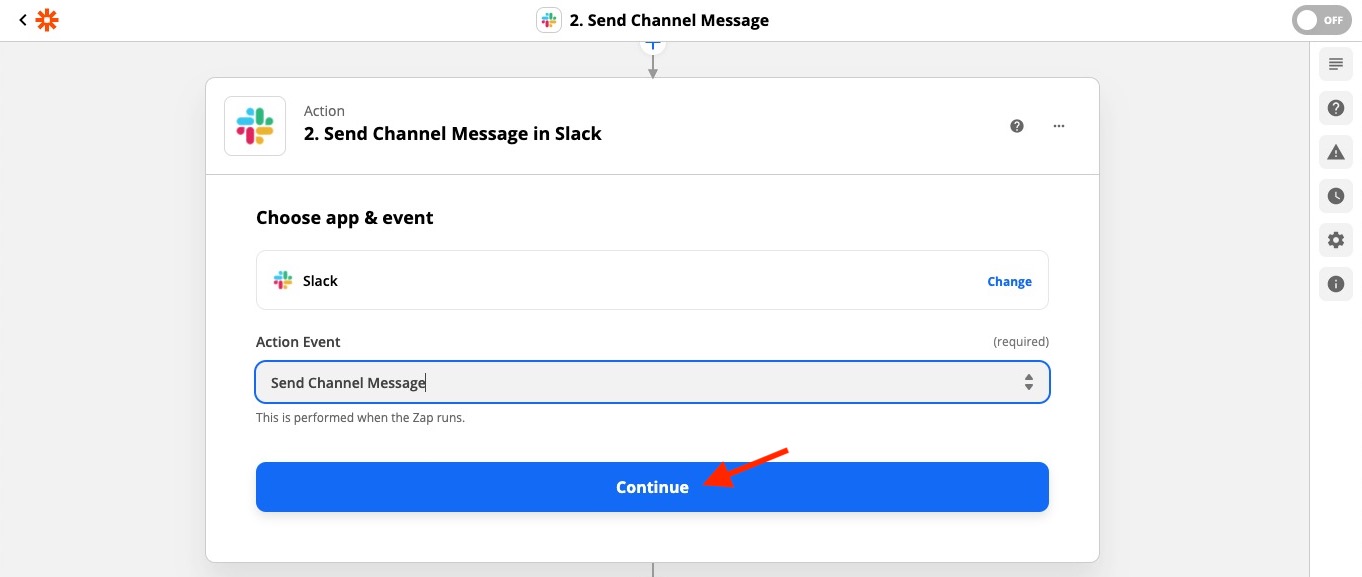
Task: Click the small Slack icon in the app row
Action: (x=283, y=281)
